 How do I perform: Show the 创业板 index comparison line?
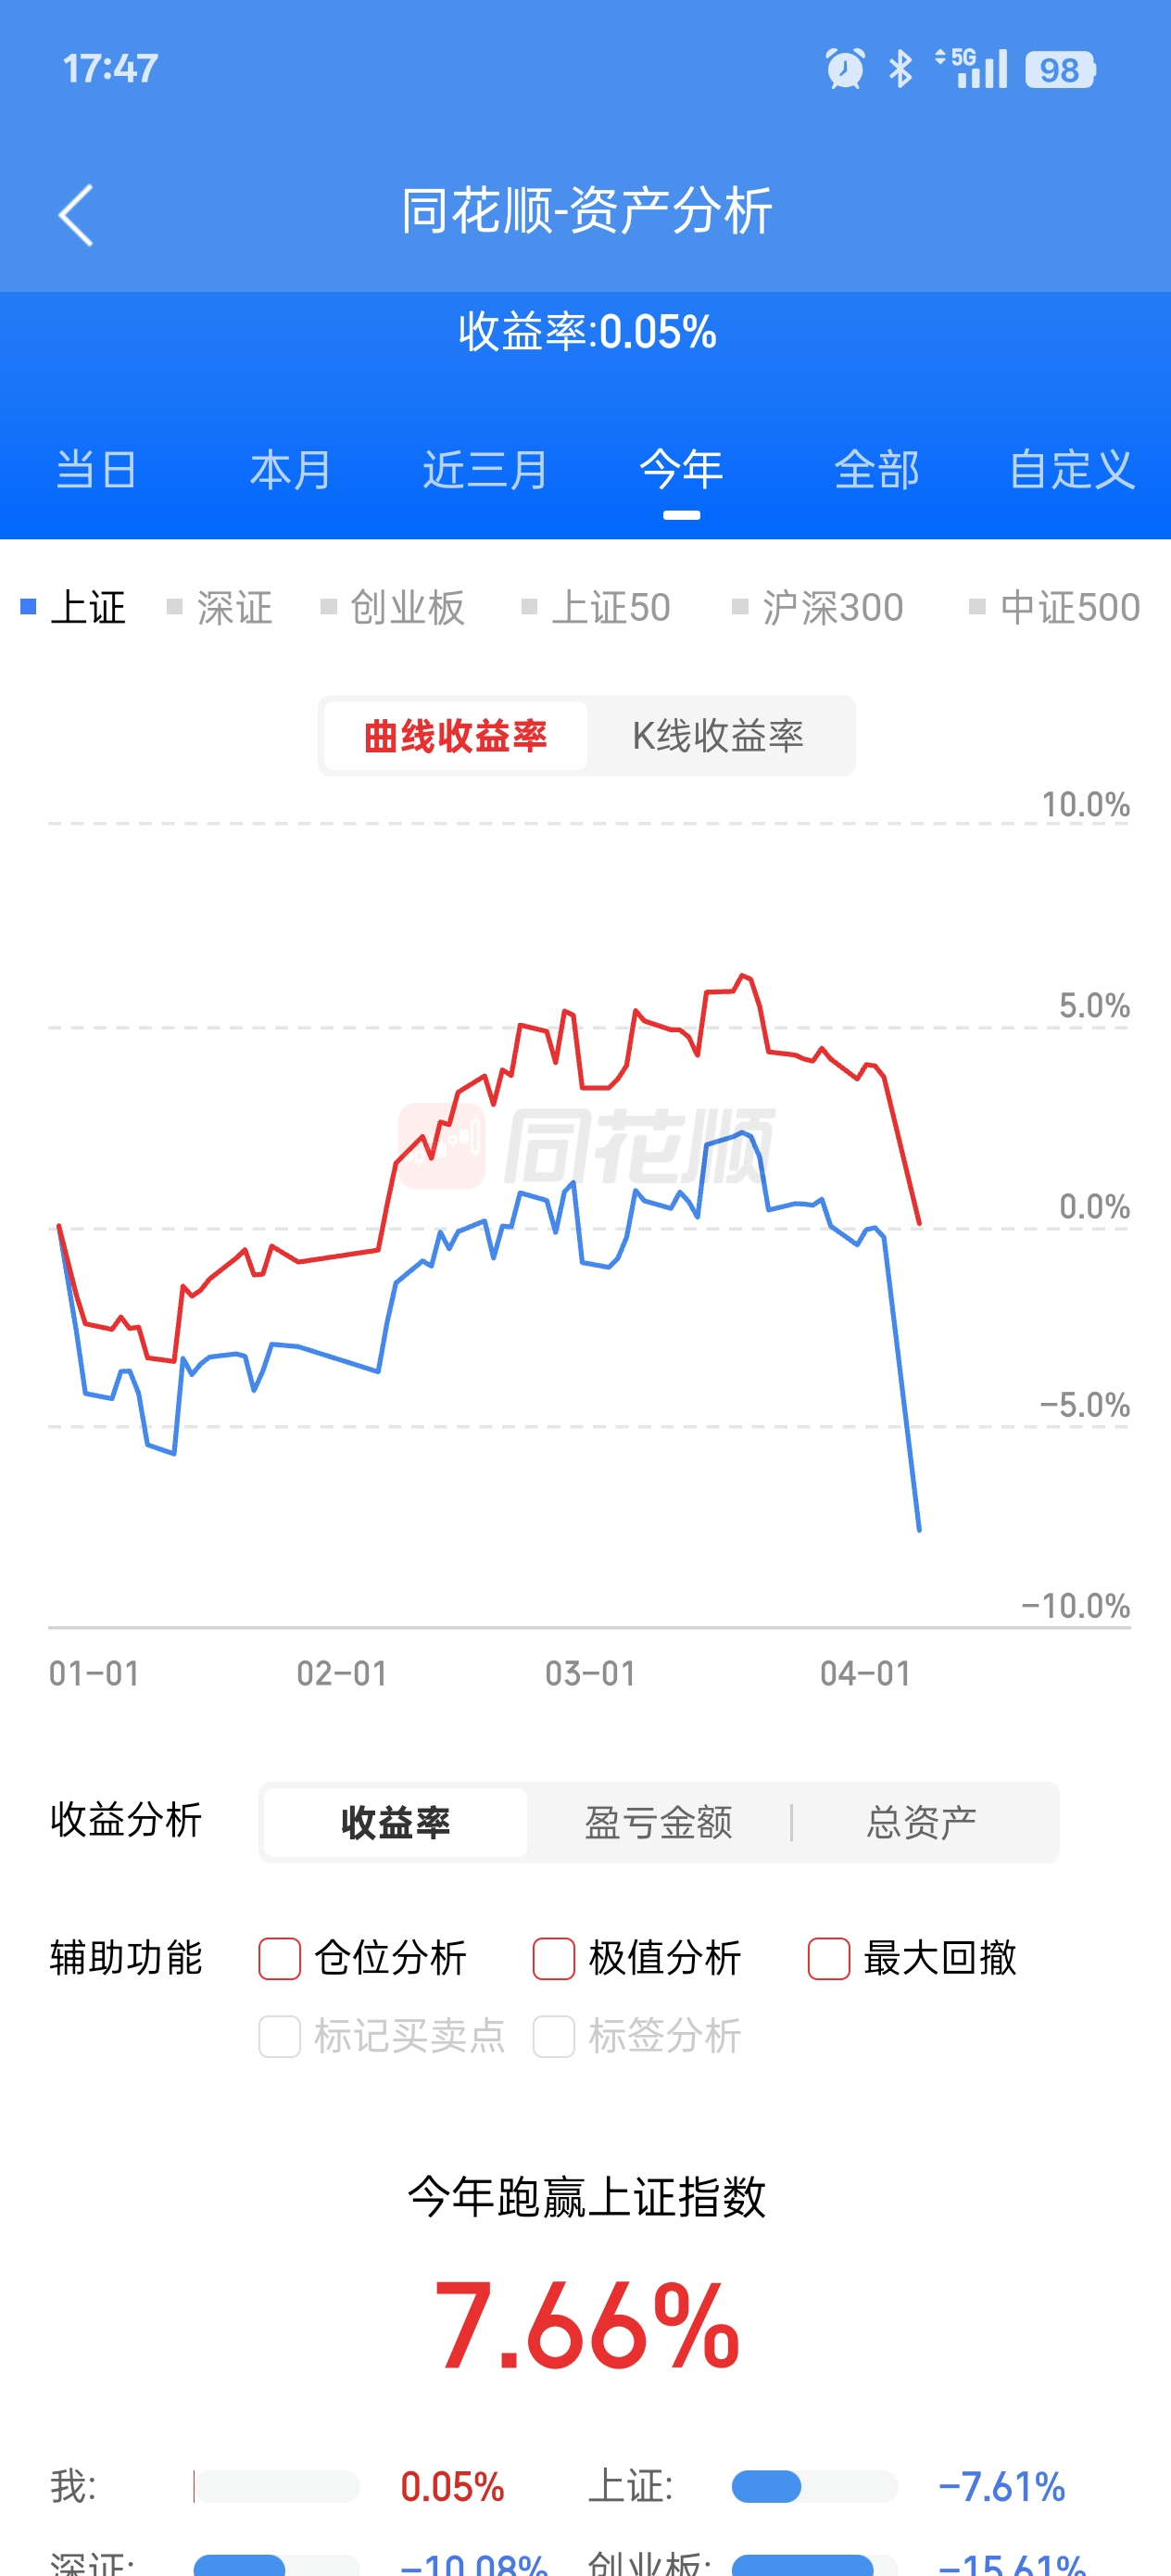[393, 607]
